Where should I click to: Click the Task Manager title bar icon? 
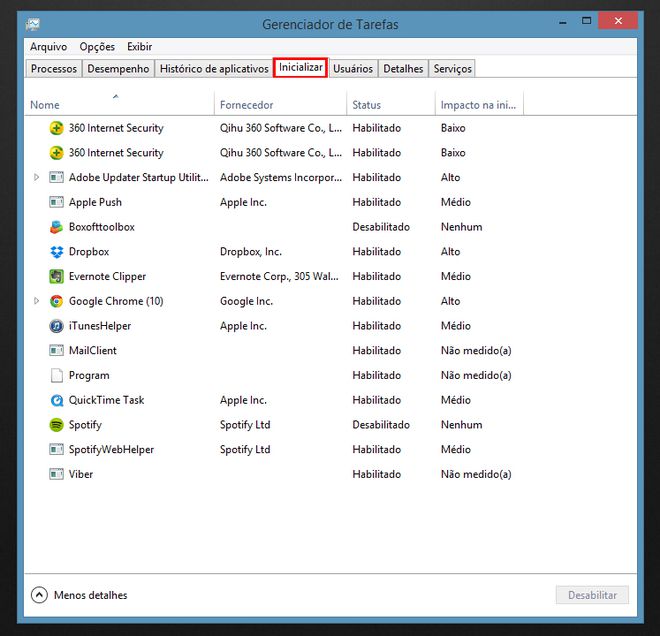coord(33,24)
